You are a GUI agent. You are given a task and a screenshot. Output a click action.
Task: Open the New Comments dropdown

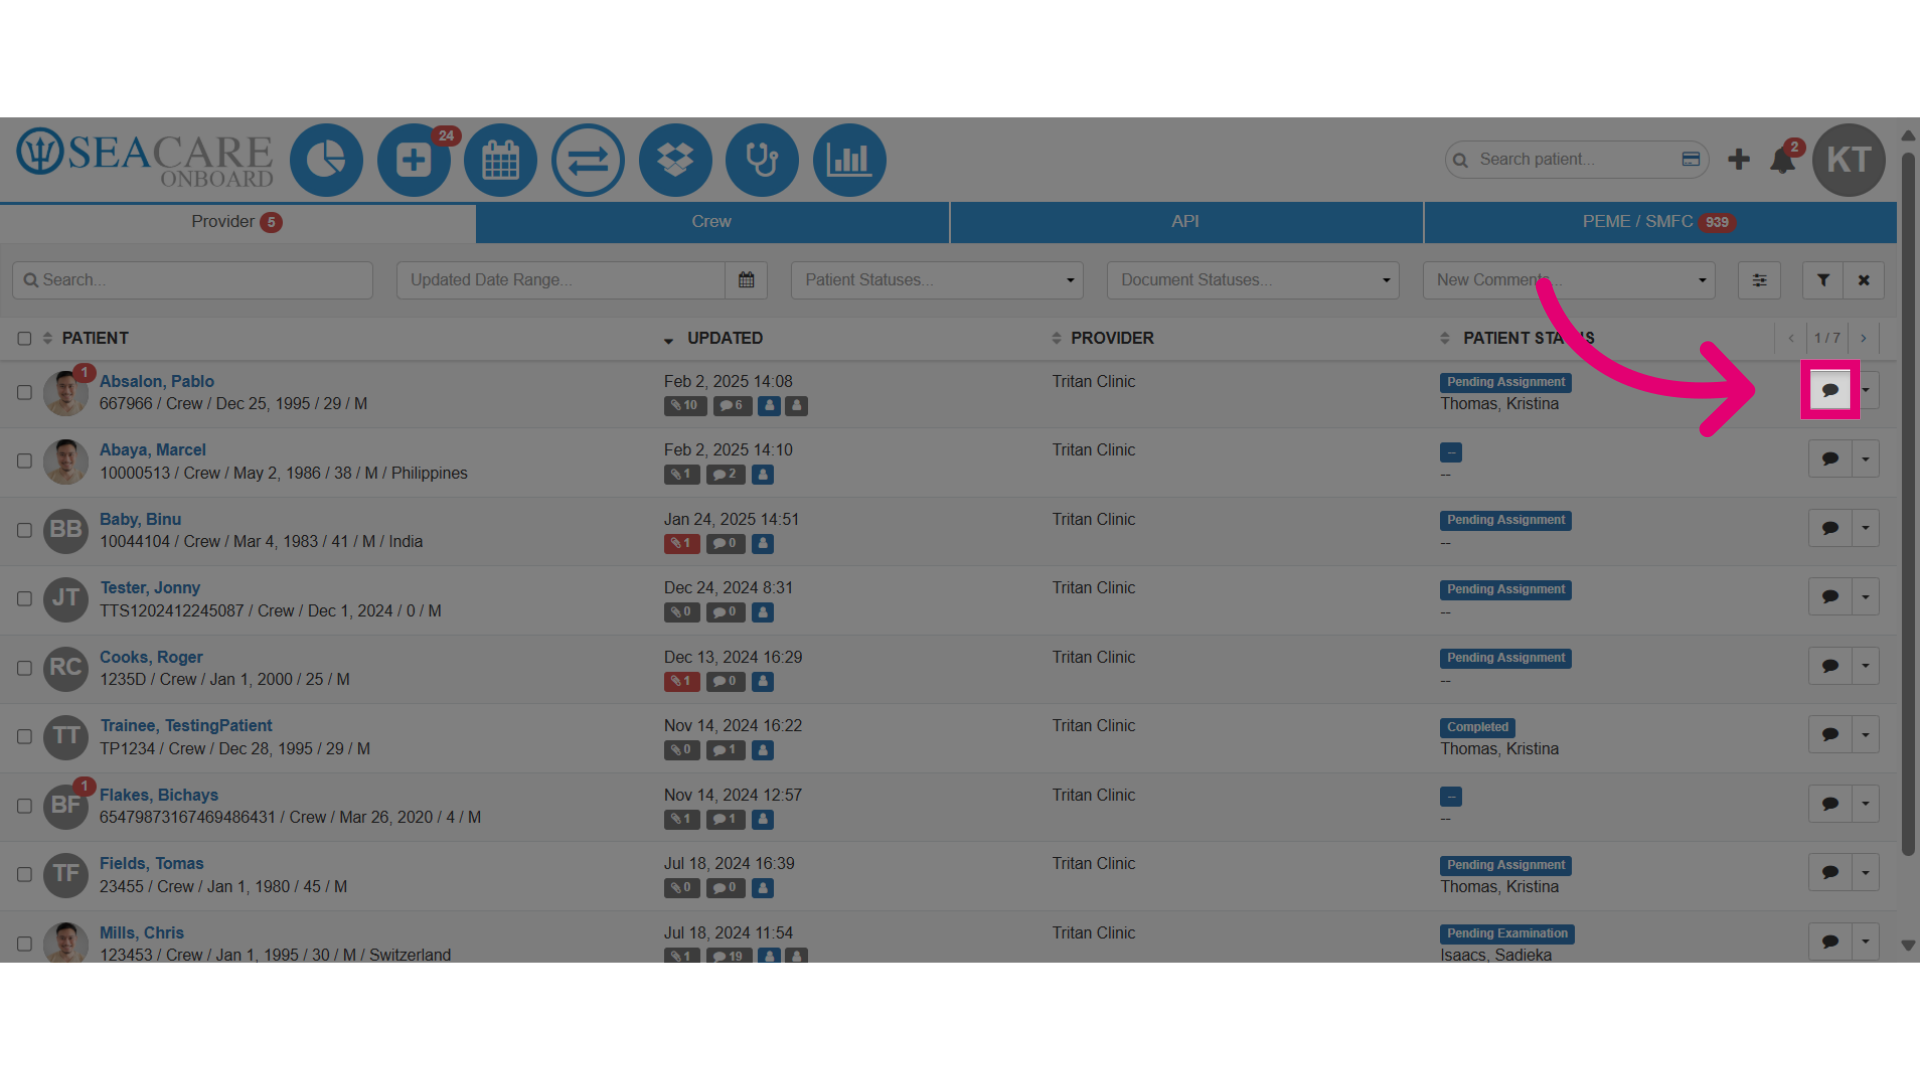pos(1569,280)
